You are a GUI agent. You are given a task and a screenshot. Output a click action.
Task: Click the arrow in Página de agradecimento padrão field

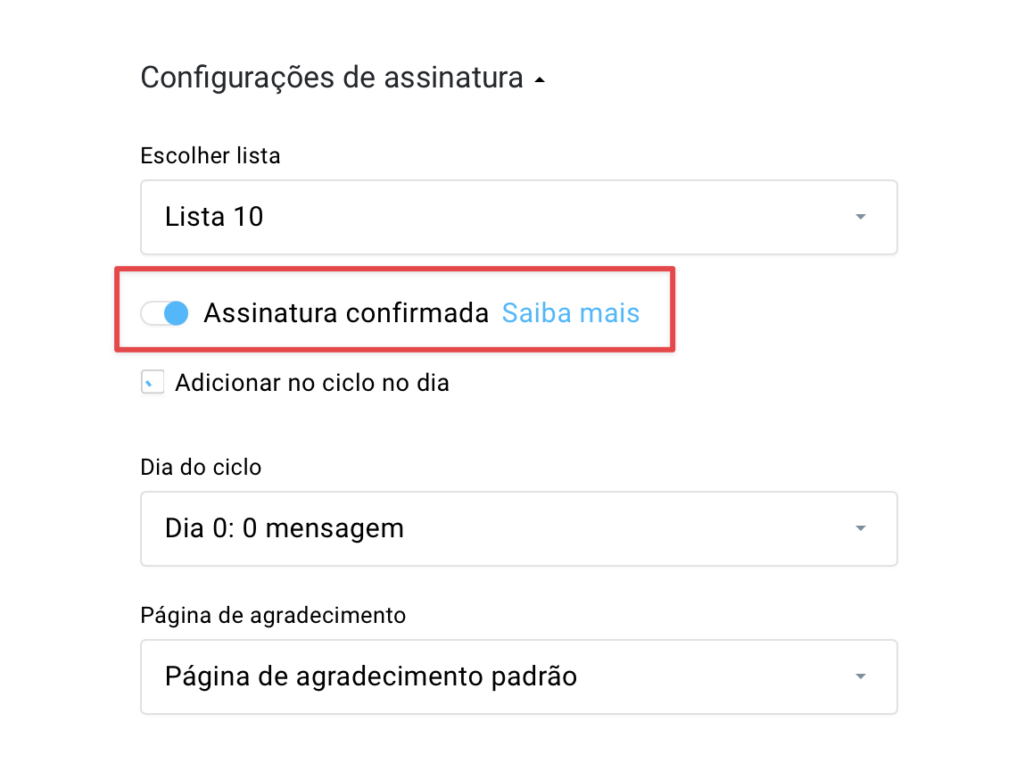[x=861, y=677]
